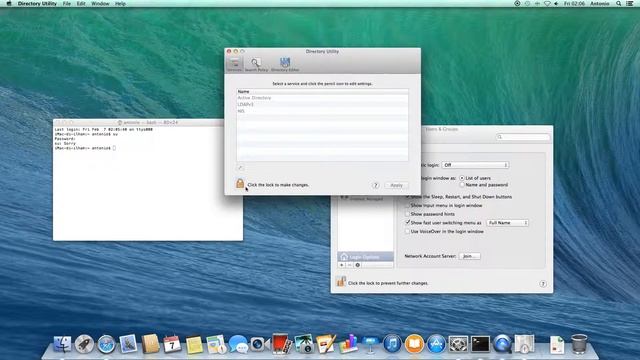Open Finder from the Dock

click(x=62, y=344)
